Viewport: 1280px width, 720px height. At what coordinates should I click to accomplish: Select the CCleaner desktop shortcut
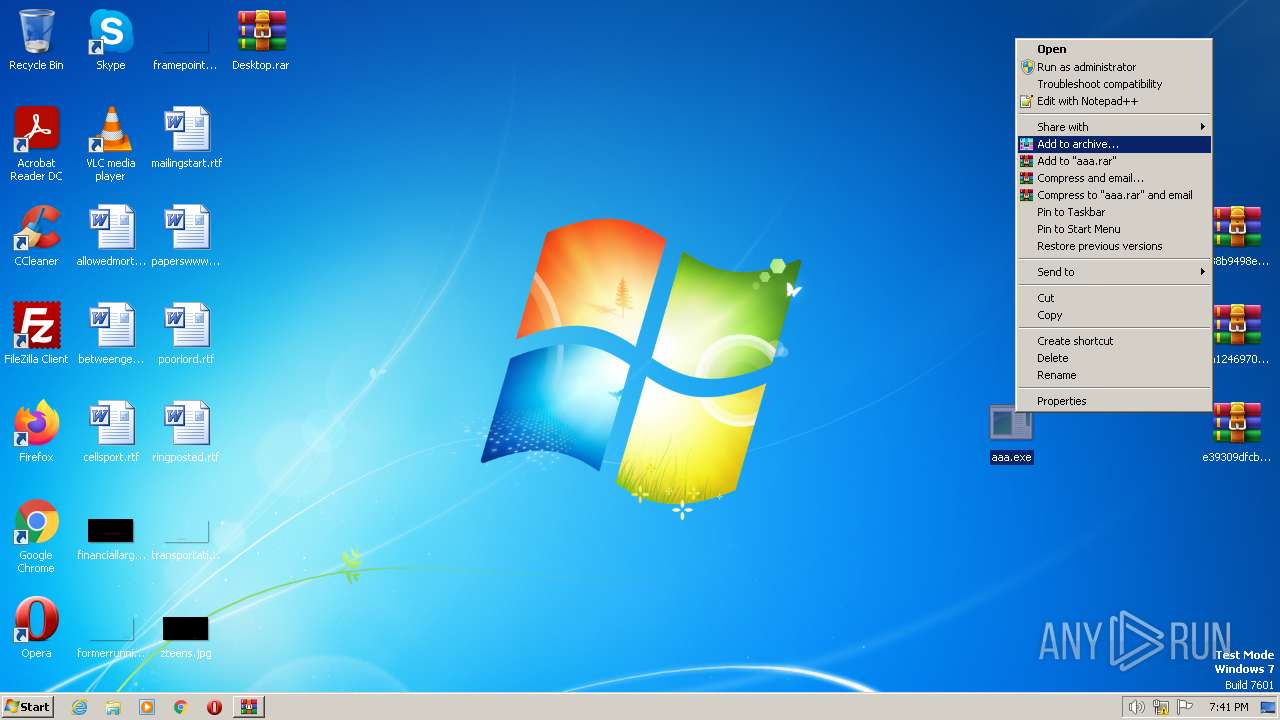pos(36,236)
